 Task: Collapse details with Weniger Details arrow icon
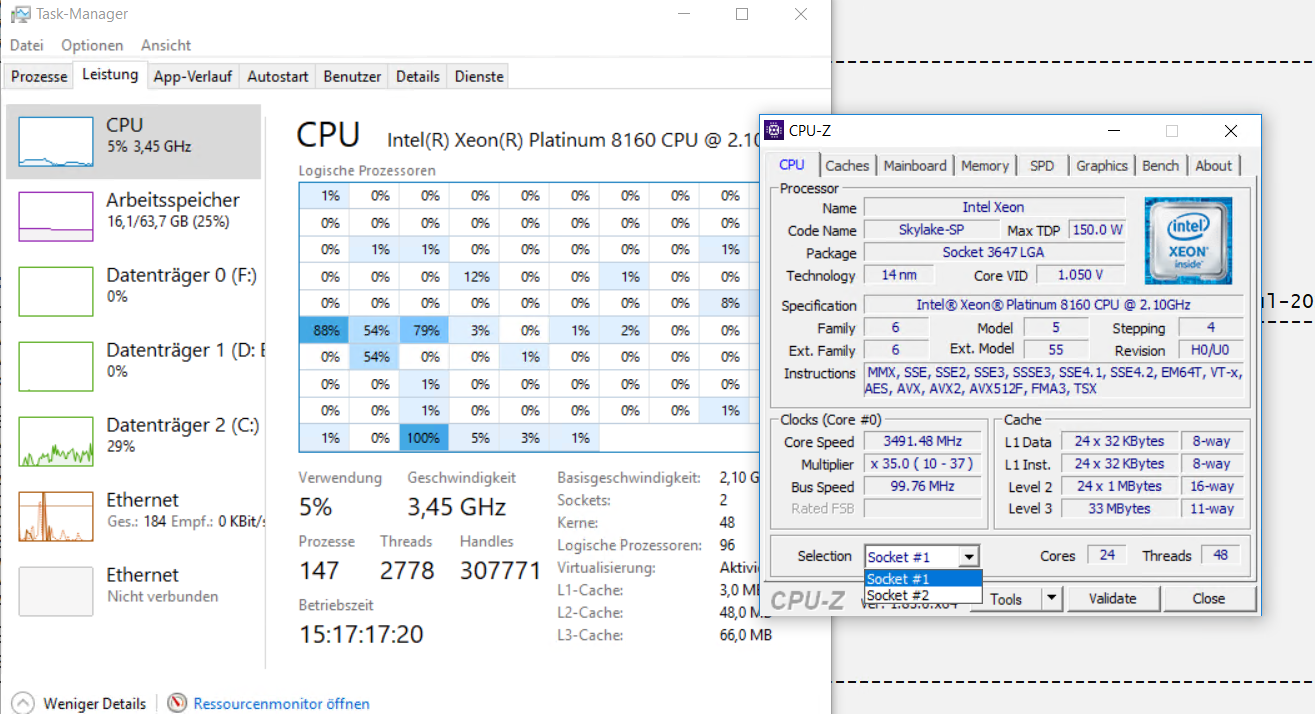point(23,703)
